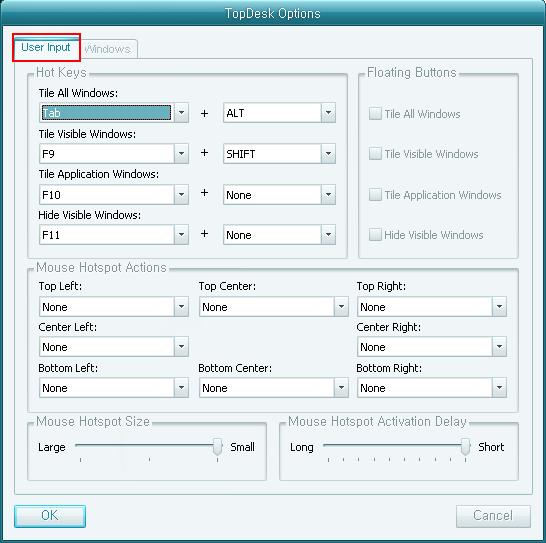Expand the Top Right hotspot dropdown
Image resolution: width=546 pixels, height=543 pixels.
[x=432, y=307]
